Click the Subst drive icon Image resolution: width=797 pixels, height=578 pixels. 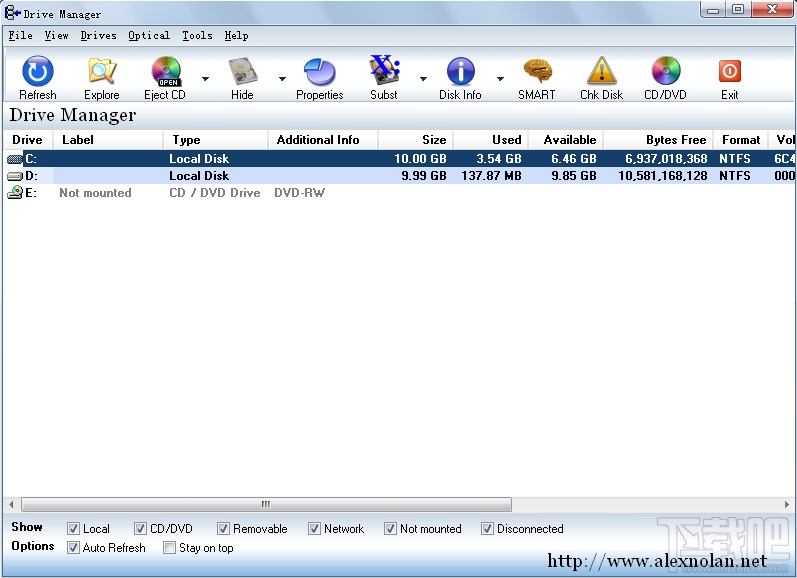[x=384, y=70]
